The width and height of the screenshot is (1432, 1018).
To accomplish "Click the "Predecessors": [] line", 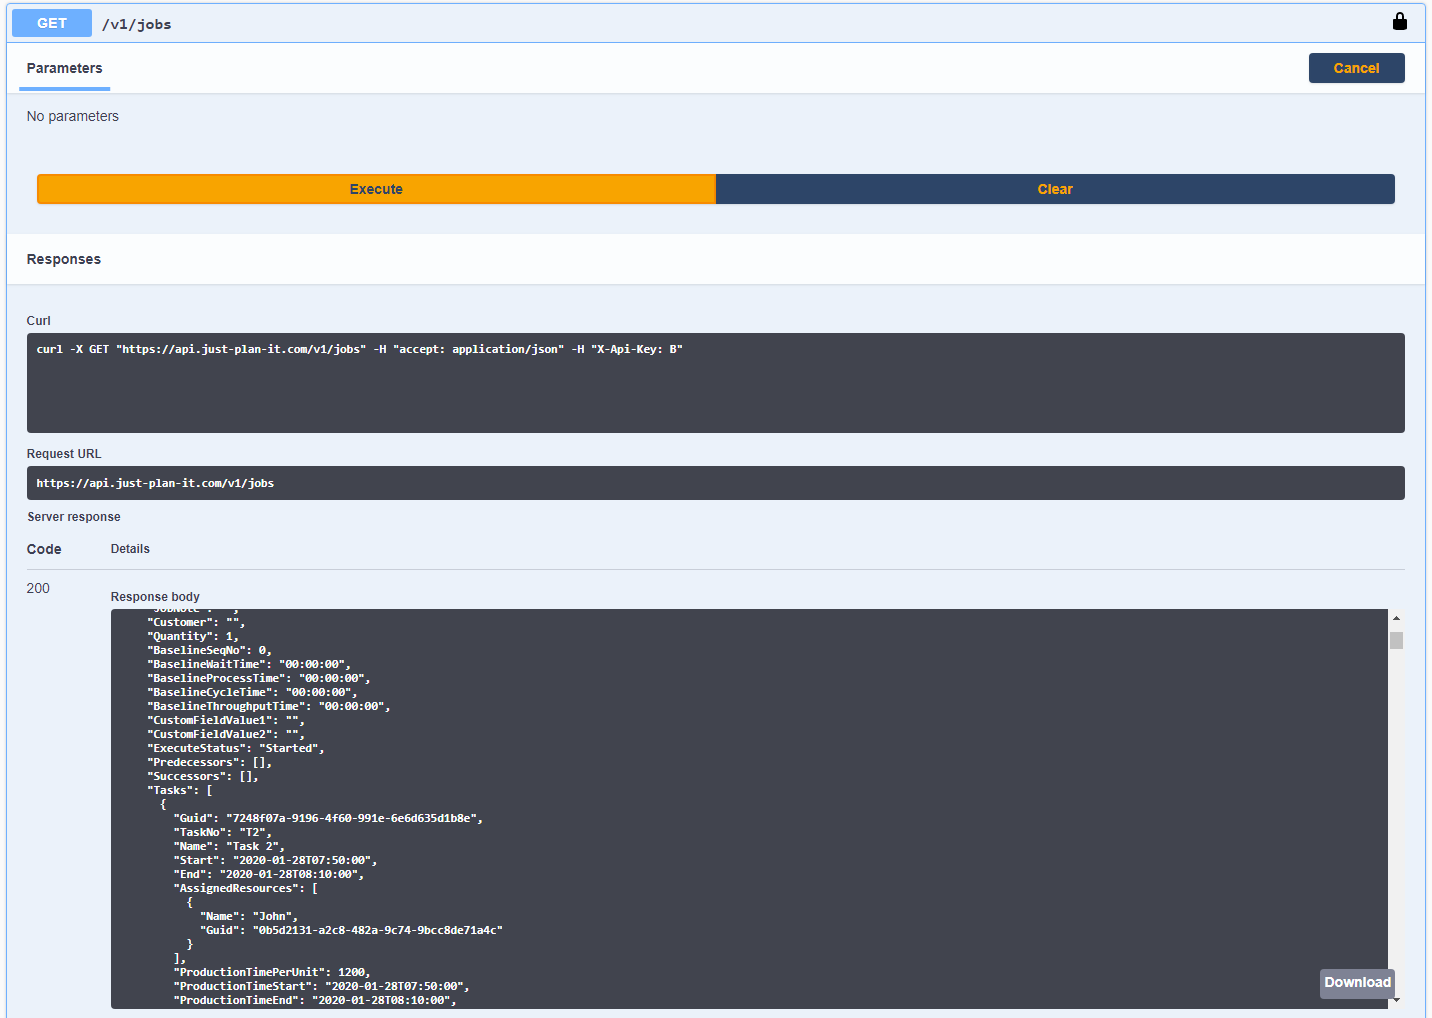I will click(x=209, y=762).
